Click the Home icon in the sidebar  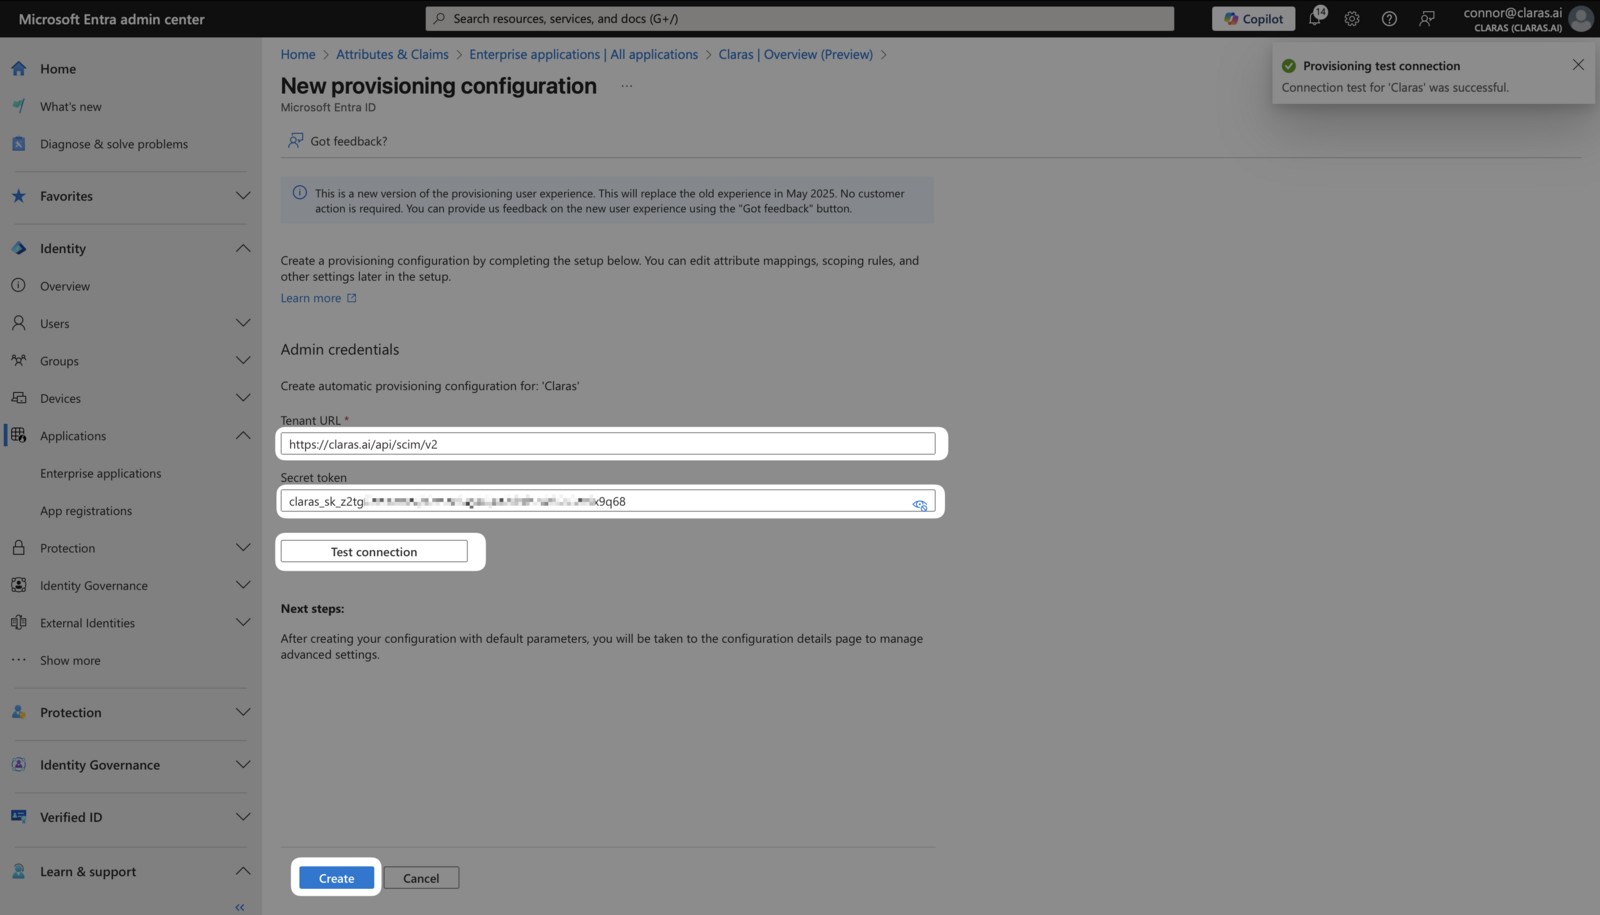click(19, 68)
